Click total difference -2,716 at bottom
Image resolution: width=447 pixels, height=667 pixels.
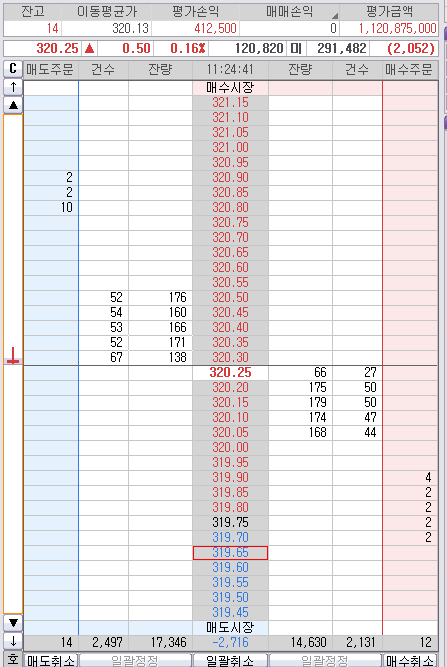click(x=230, y=642)
